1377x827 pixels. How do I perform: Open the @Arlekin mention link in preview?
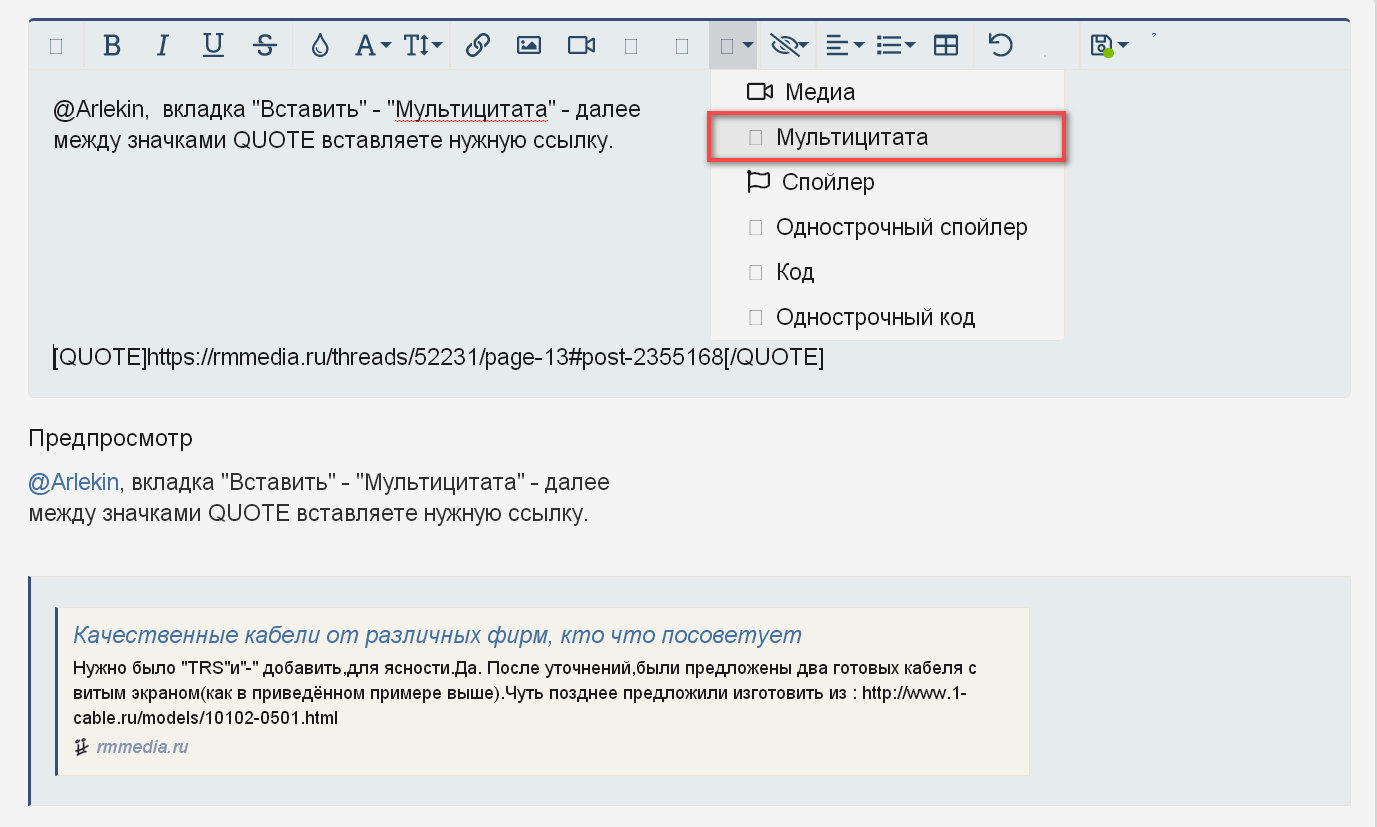click(x=74, y=482)
